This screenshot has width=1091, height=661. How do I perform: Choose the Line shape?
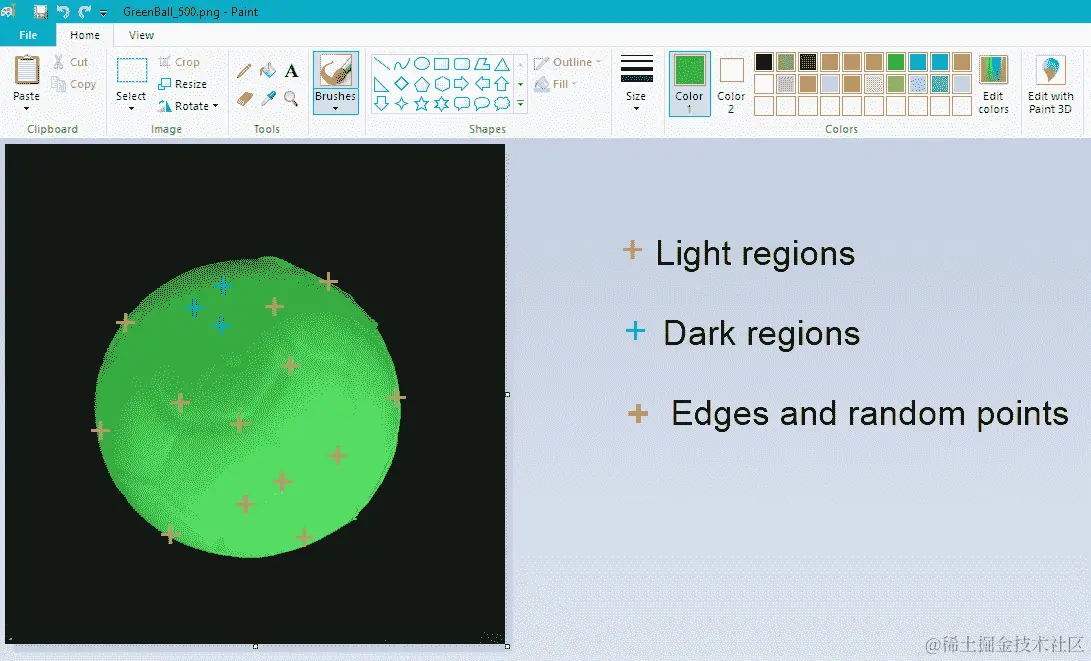(381, 64)
